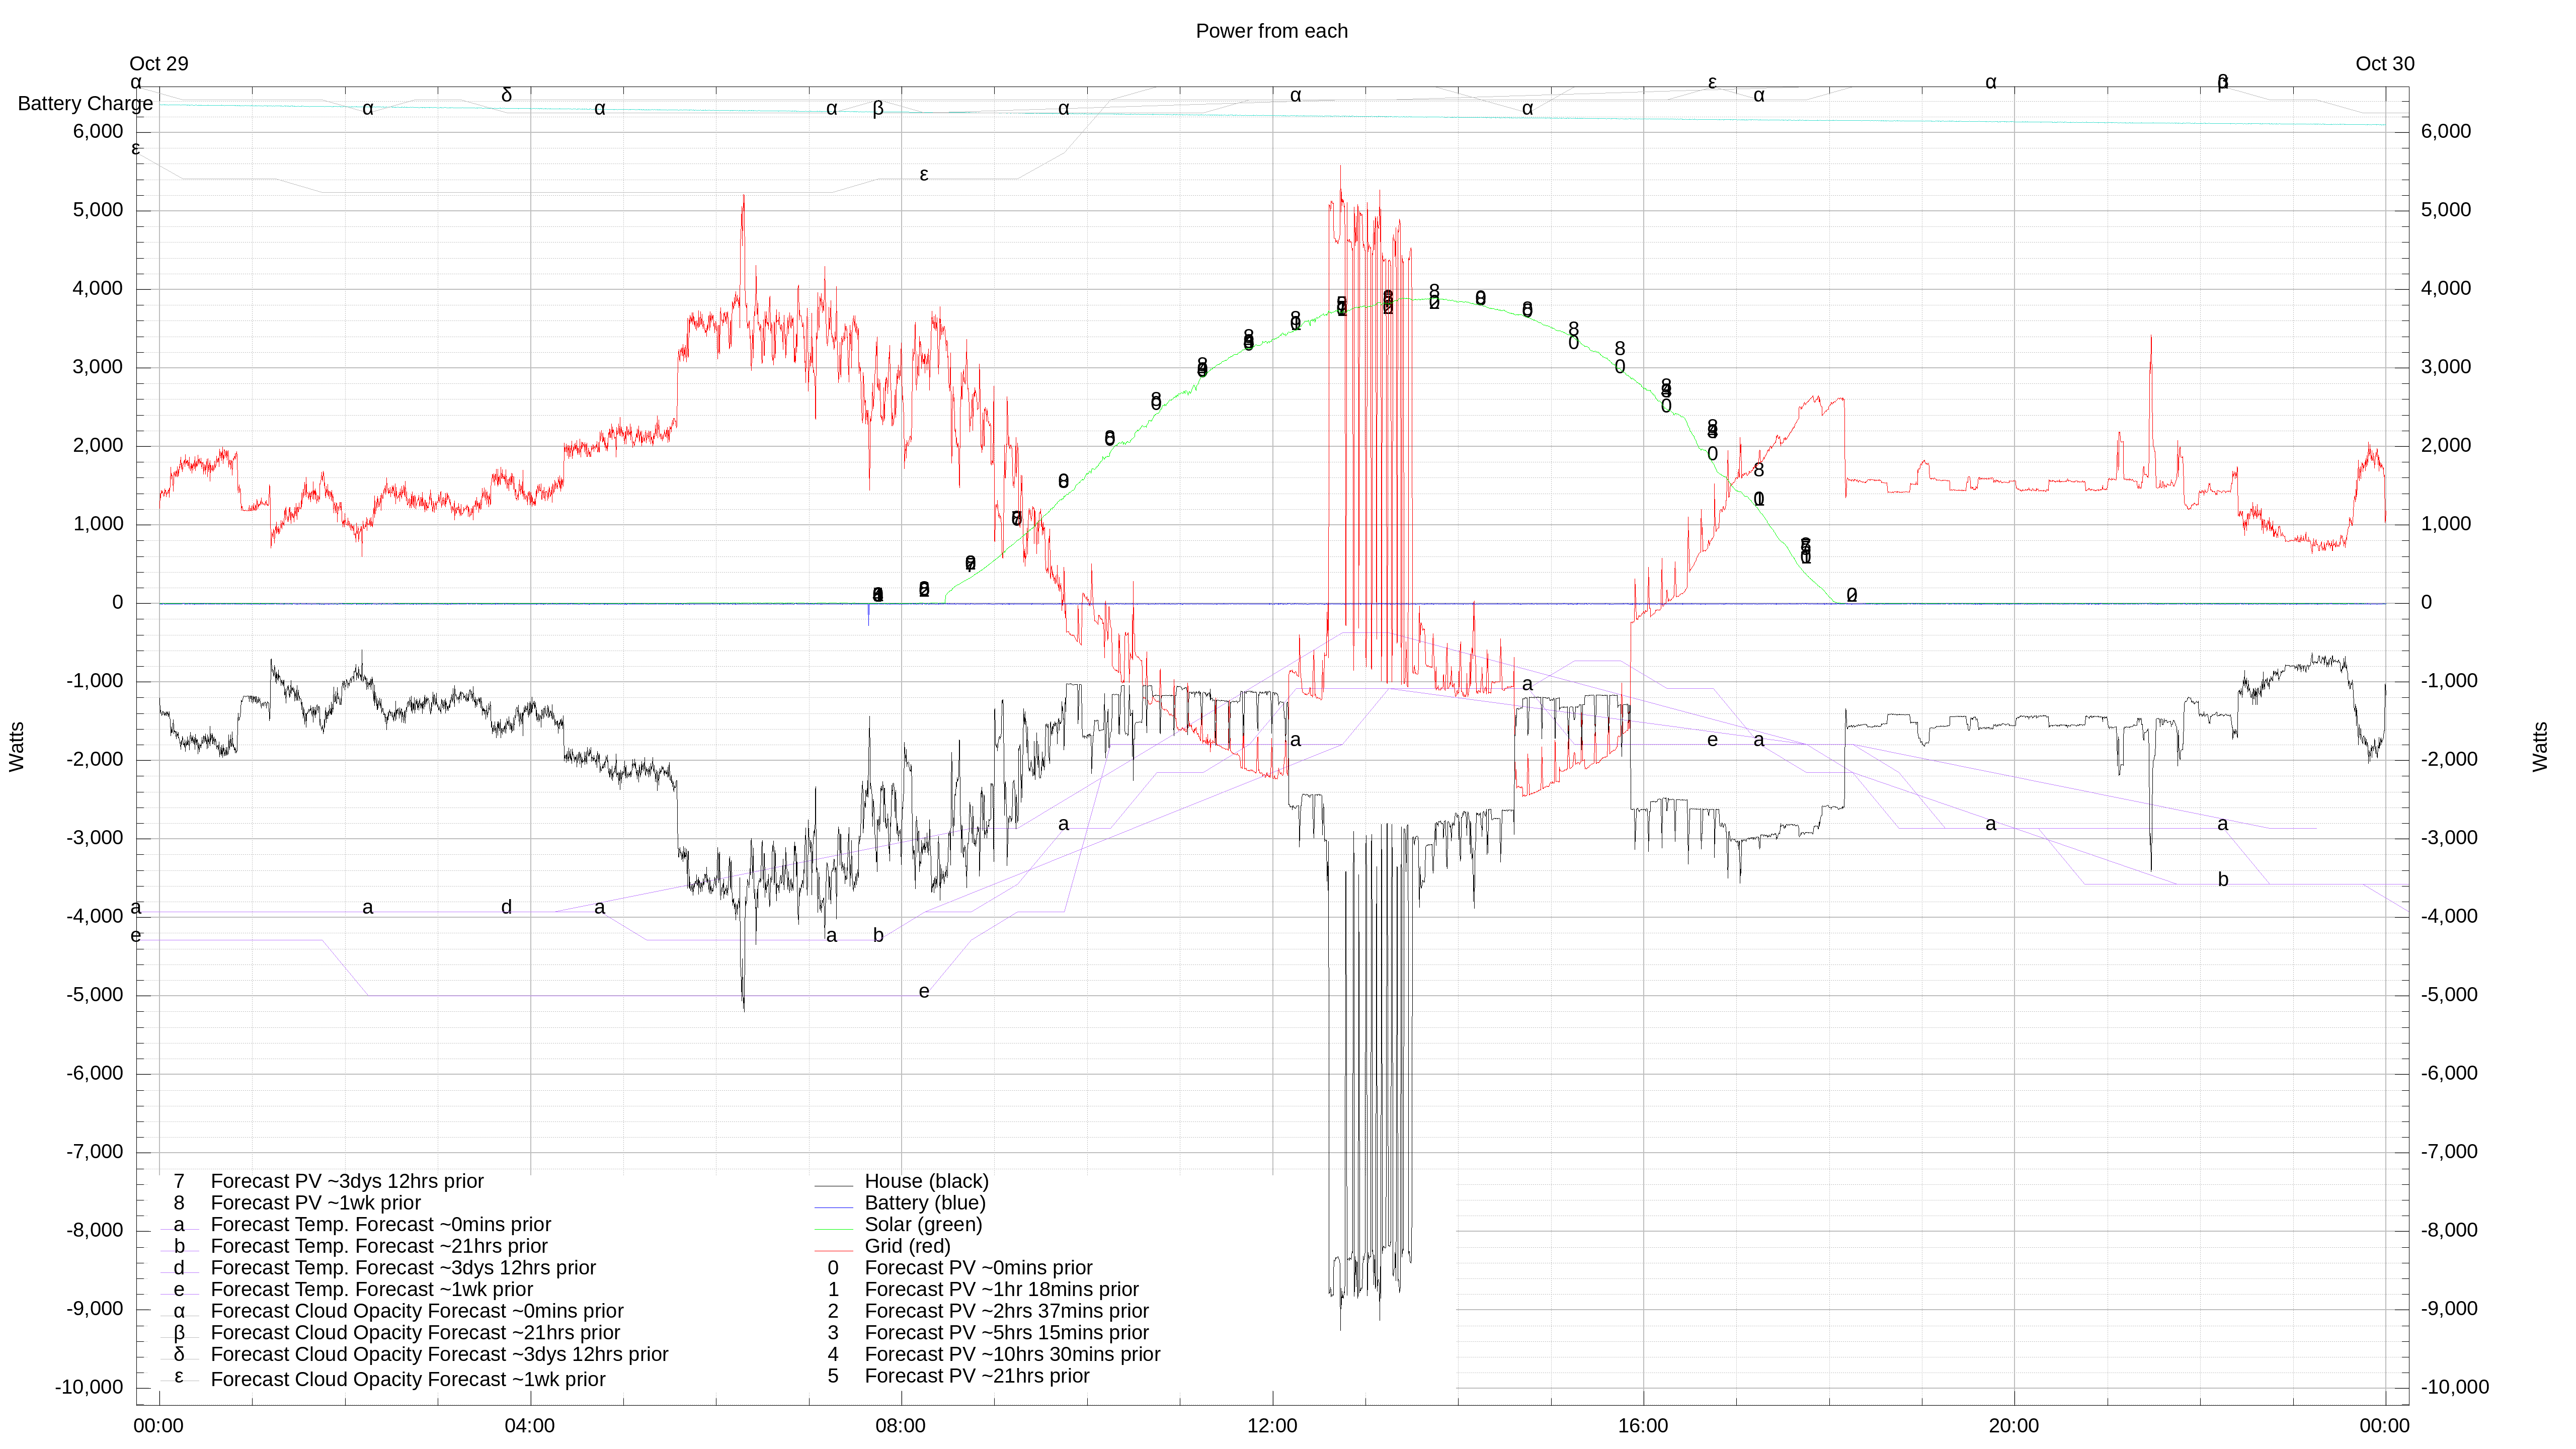This screenshot has height=1449, width=2576.
Task: Select the 'Oct 30' date label
Action: point(2384,64)
